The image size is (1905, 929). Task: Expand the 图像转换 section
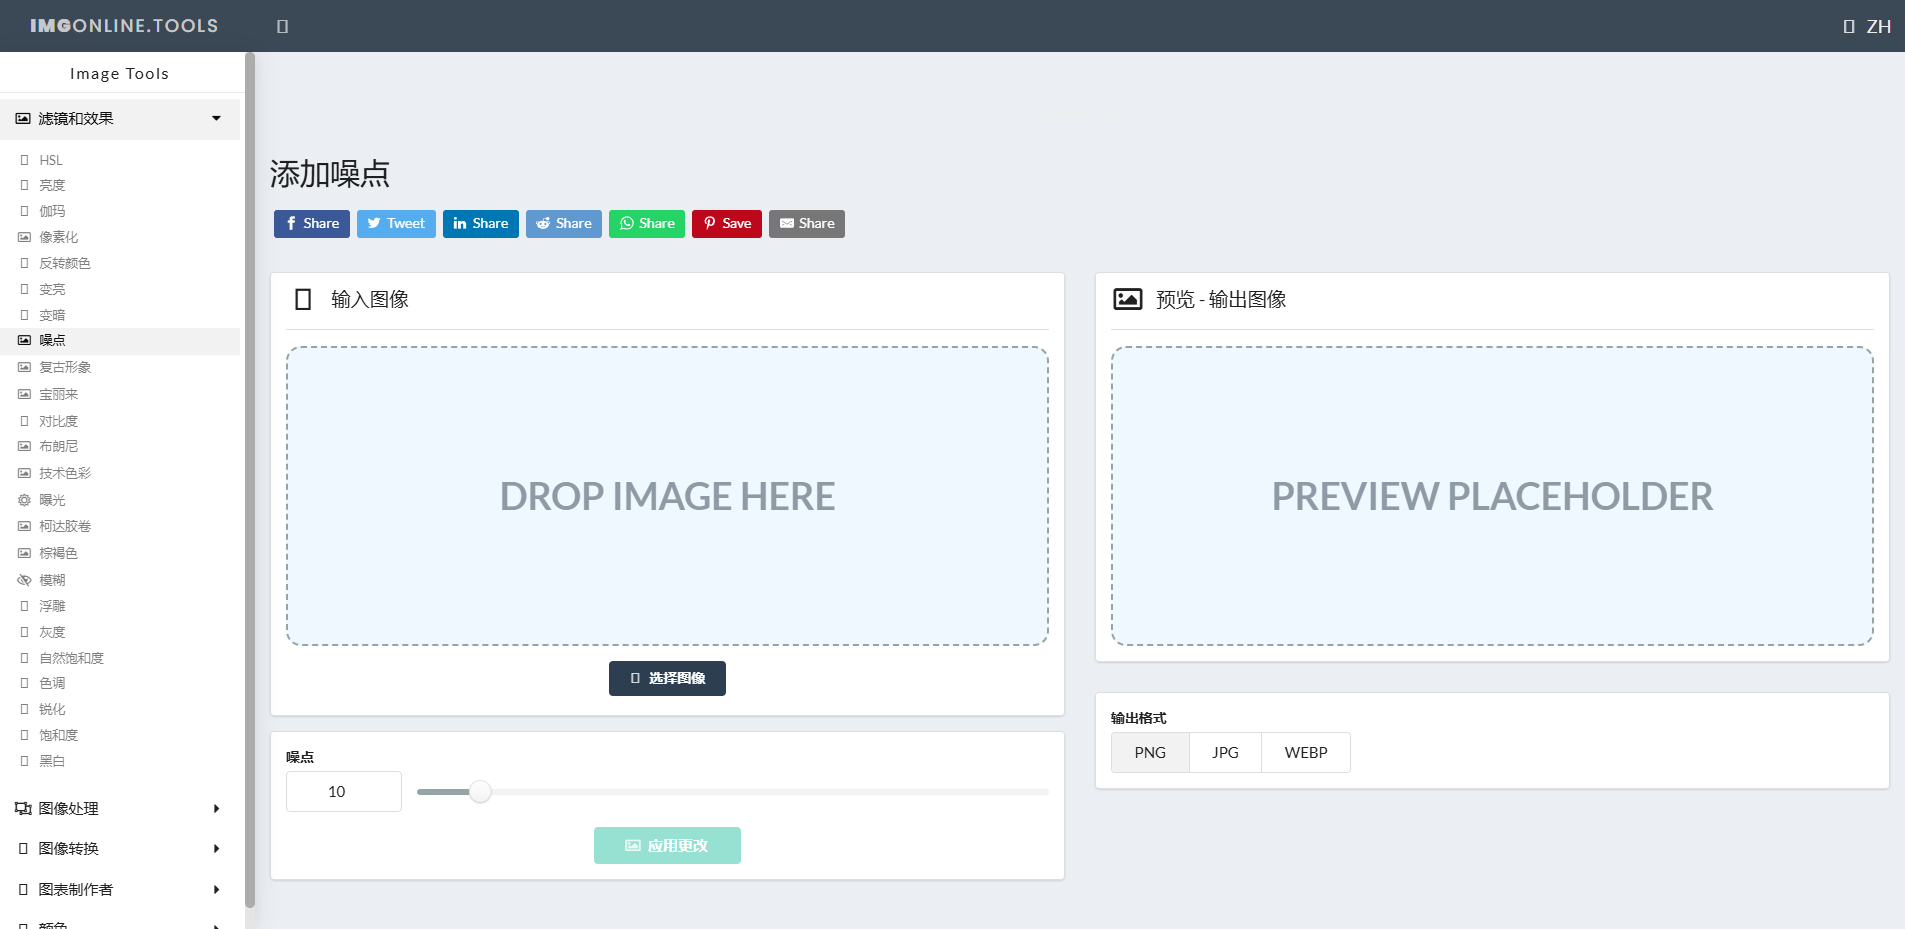coord(120,848)
